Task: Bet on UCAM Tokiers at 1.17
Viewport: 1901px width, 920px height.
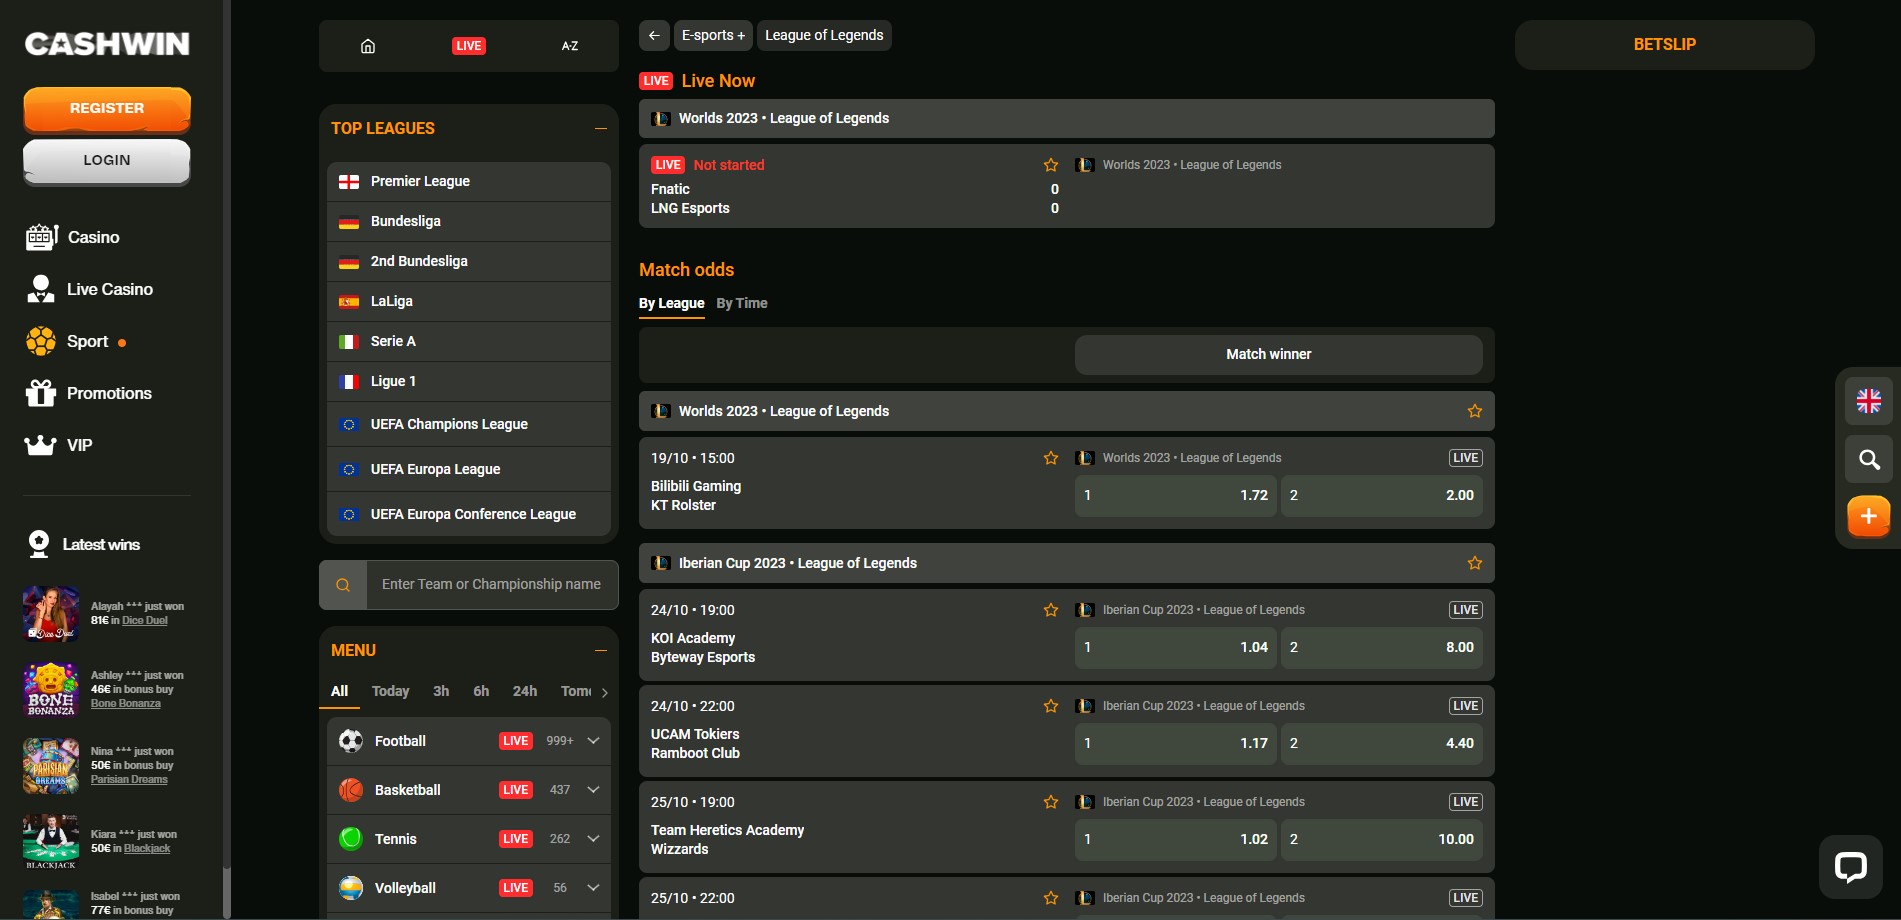Action: click(x=1175, y=743)
